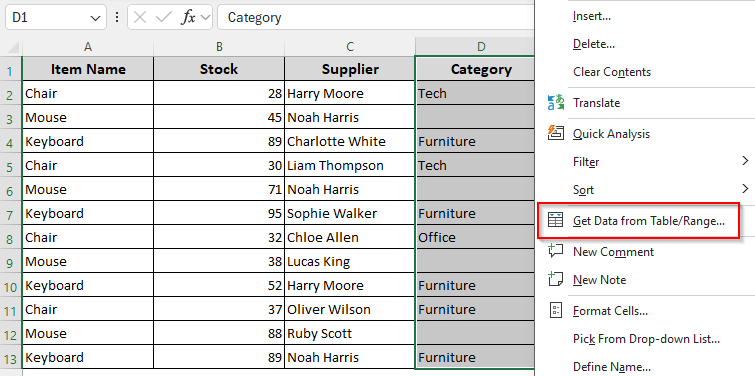Click cell containing Chloe Allen

(350, 237)
